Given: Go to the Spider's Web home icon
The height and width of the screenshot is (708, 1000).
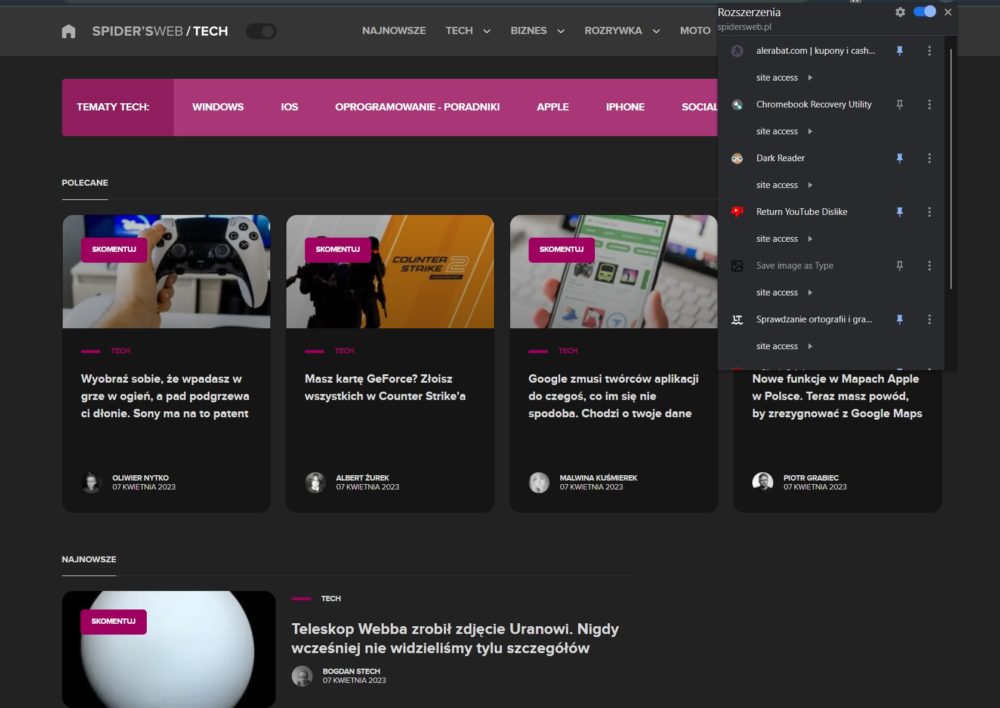Looking at the screenshot, I should pos(68,31).
